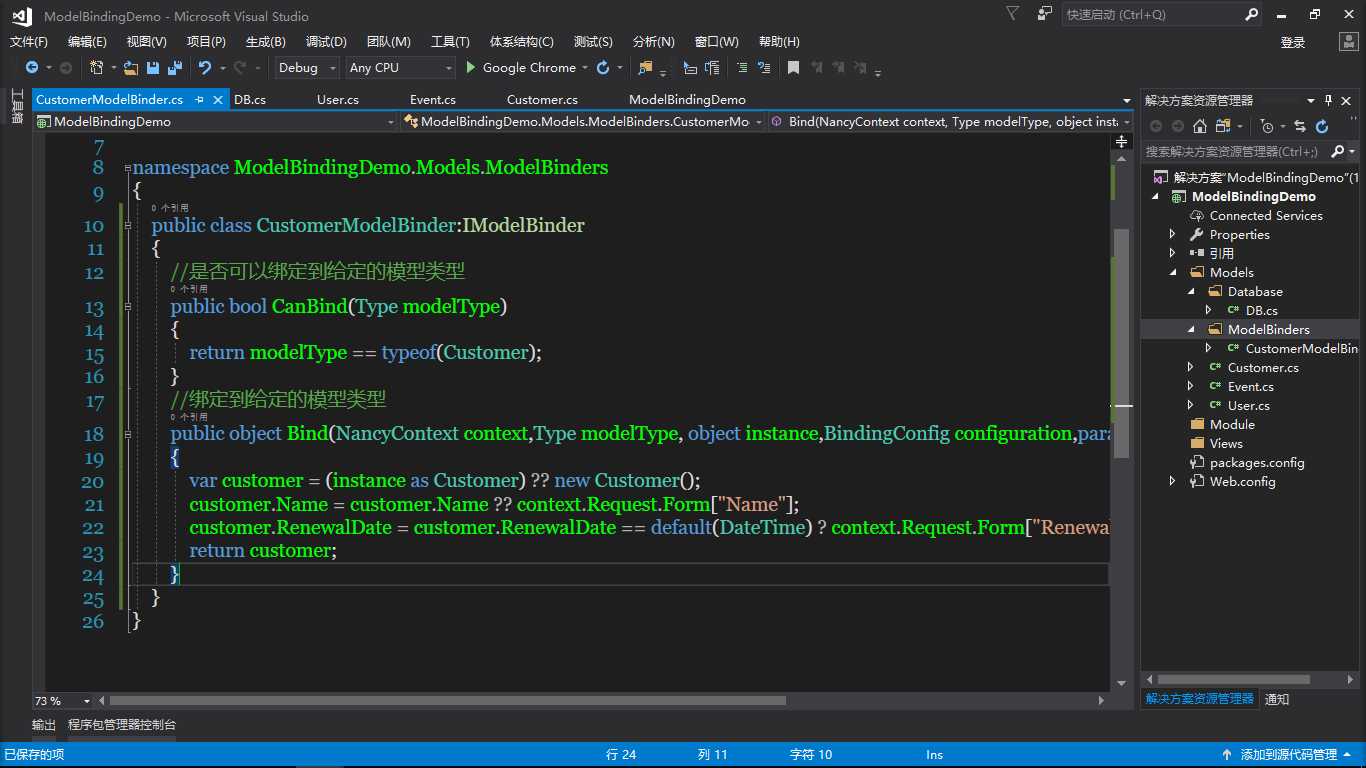1366x768 pixels.
Task: Open the Bind member navigation dropdown
Action: [950, 122]
